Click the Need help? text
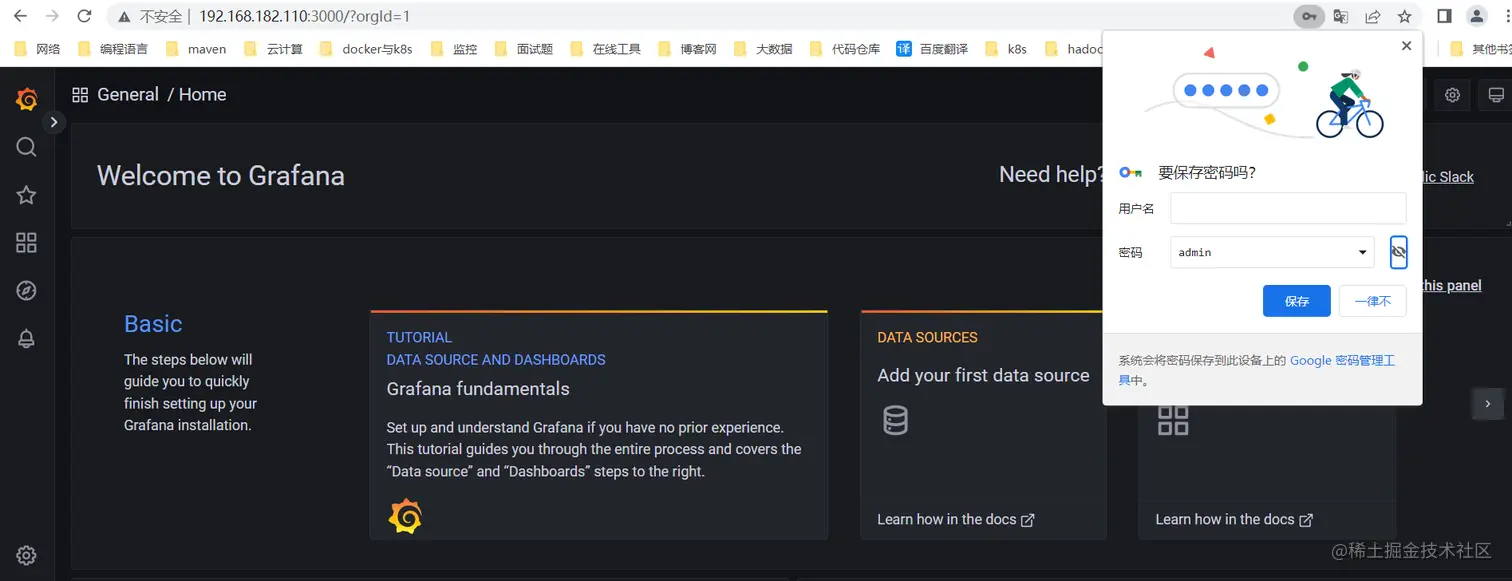Image resolution: width=1512 pixels, height=581 pixels. coord(1051,174)
